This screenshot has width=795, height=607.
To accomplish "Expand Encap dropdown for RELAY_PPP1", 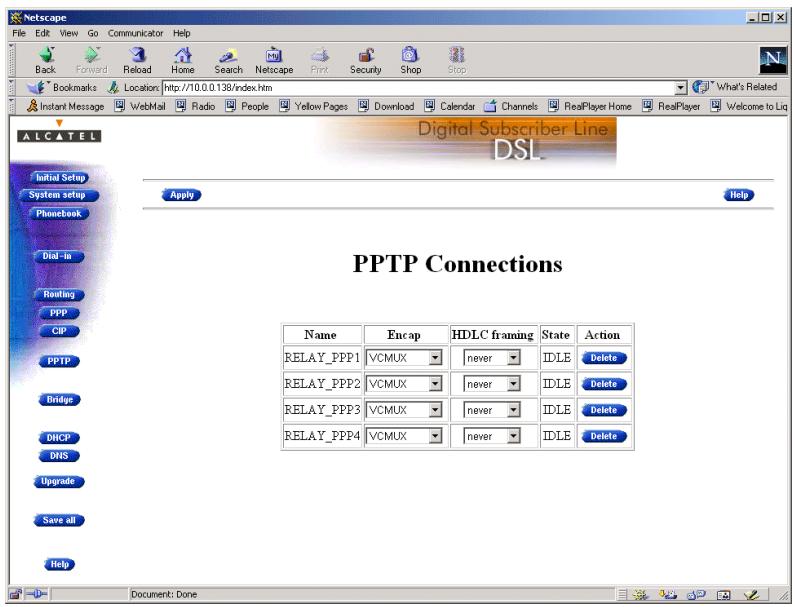I will [436, 358].
